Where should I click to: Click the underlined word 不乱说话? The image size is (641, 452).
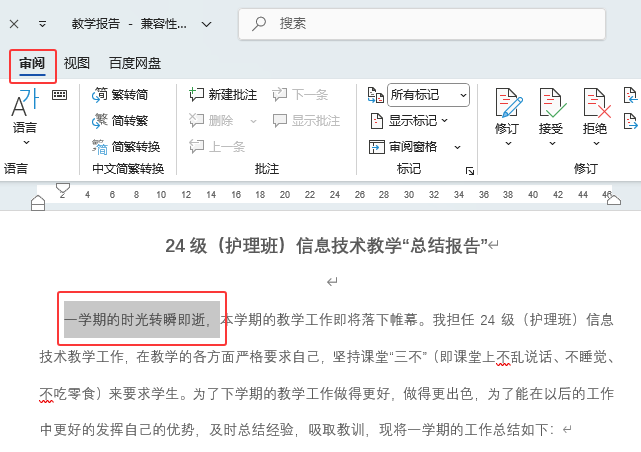(x=524, y=357)
